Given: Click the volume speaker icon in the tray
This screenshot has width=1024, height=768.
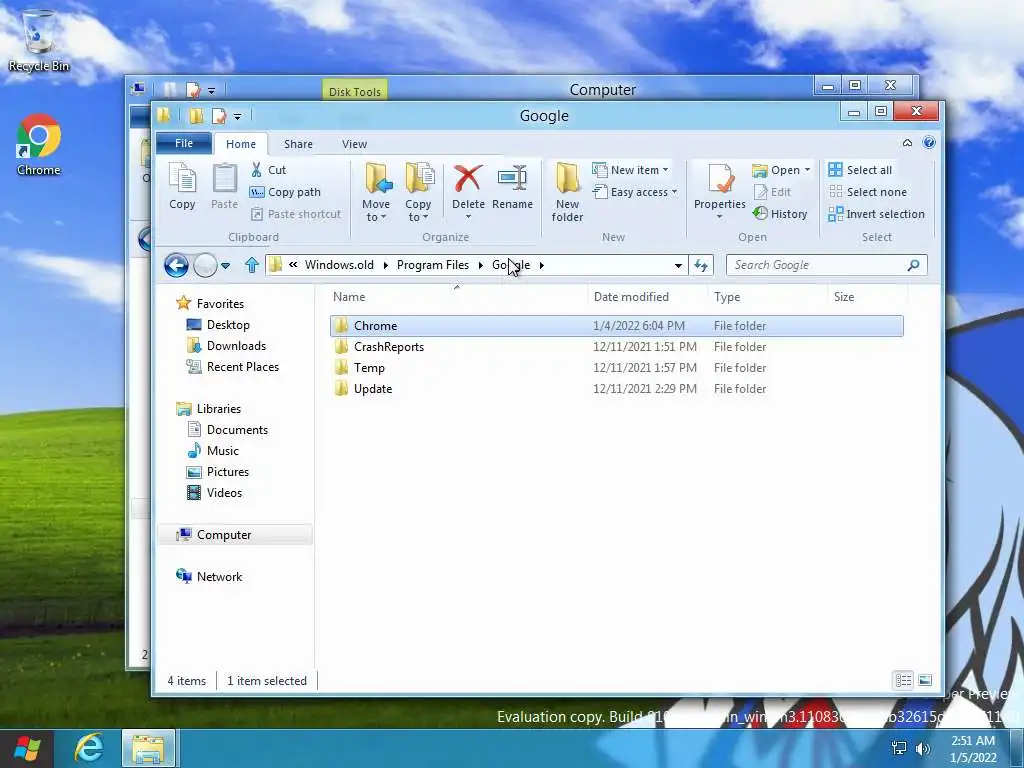Looking at the screenshot, I should click(923, 748).
